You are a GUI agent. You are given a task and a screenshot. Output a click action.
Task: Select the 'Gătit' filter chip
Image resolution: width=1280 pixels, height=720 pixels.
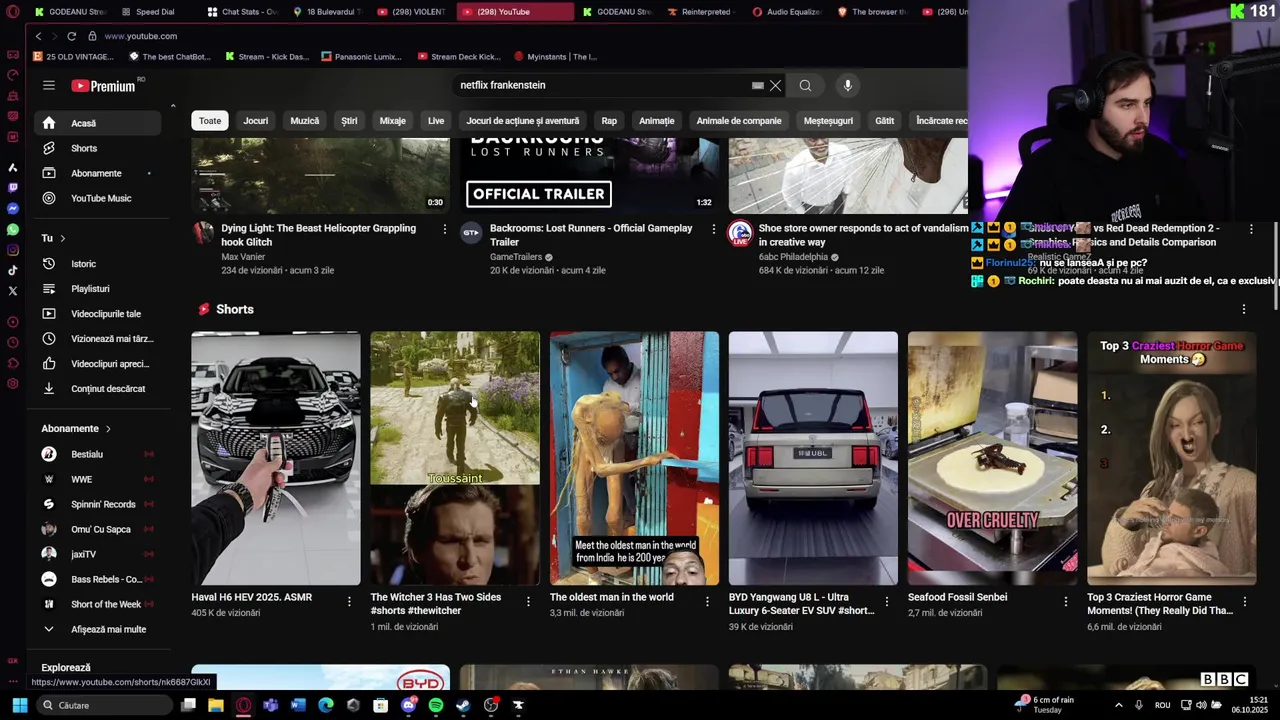click(885, 121)
